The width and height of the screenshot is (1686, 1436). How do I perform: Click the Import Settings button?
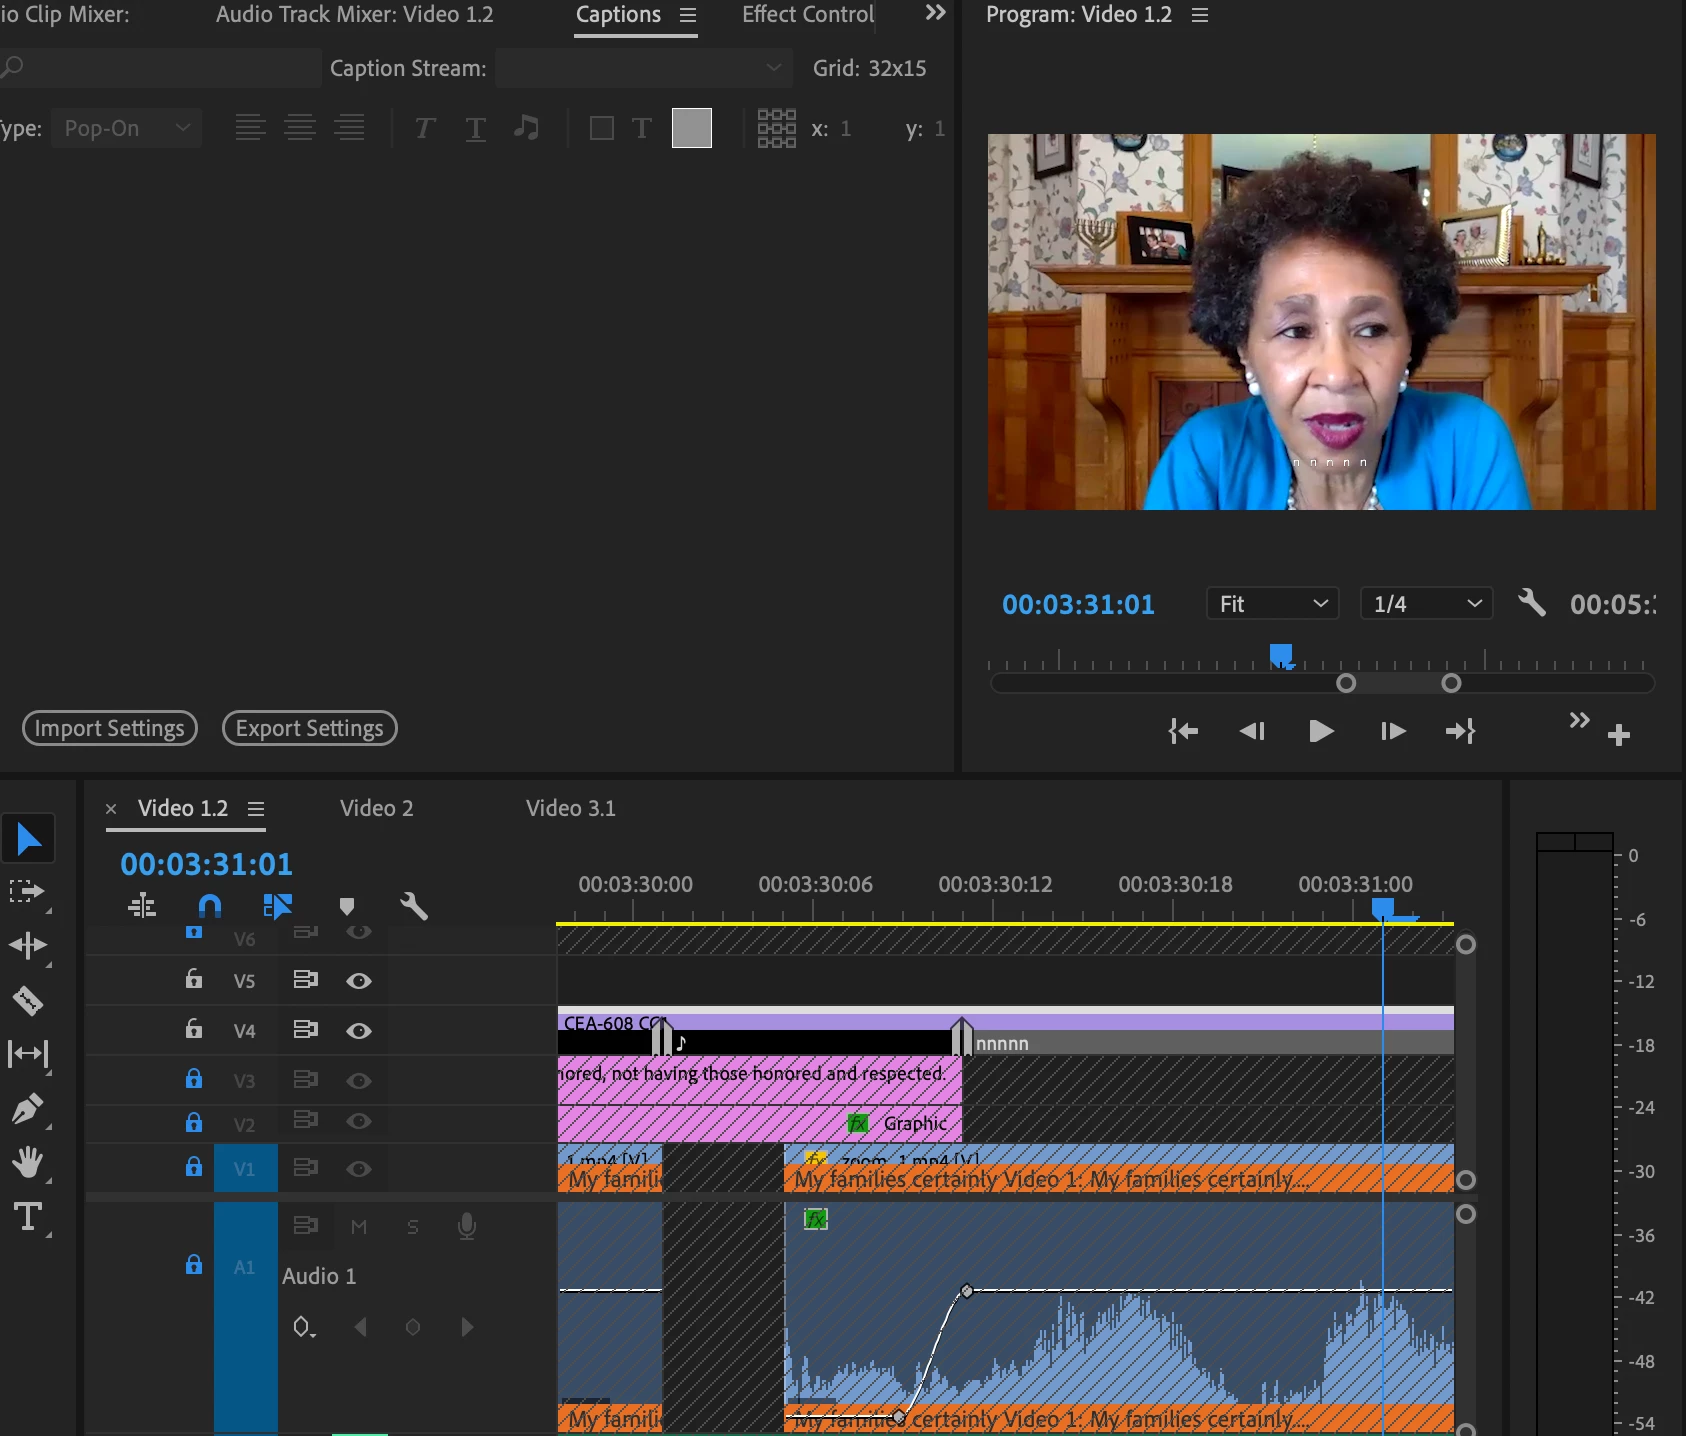click(110, 728)
